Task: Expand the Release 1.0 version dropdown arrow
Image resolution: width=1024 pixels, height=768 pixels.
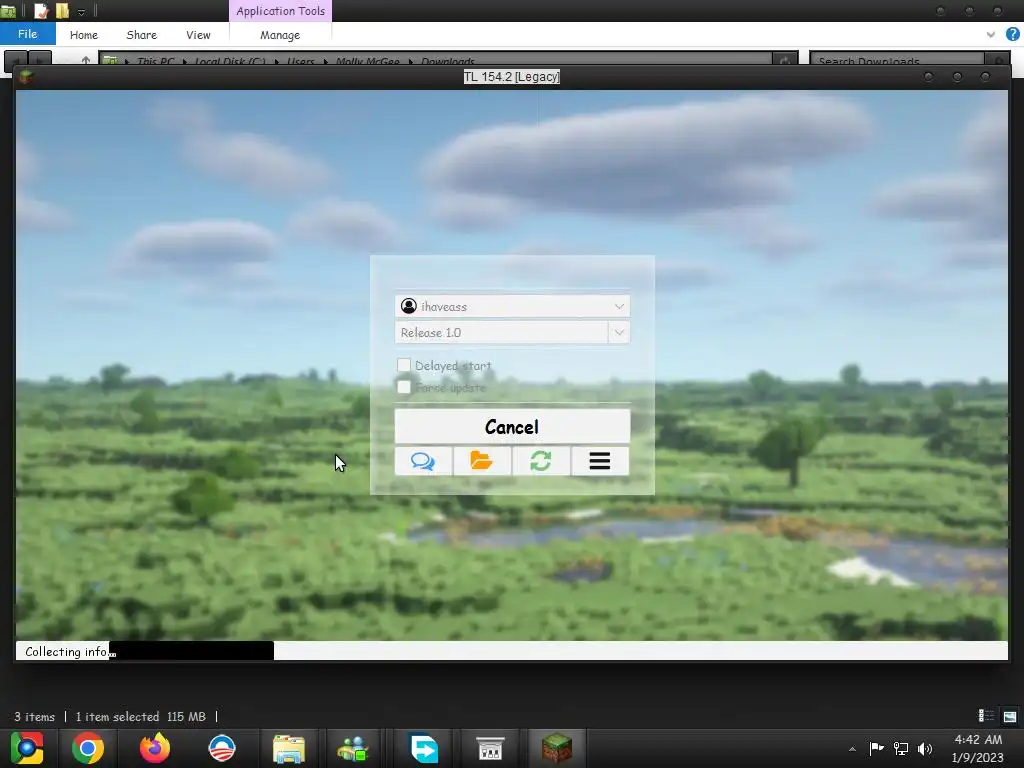Action: tap(619, 332)
